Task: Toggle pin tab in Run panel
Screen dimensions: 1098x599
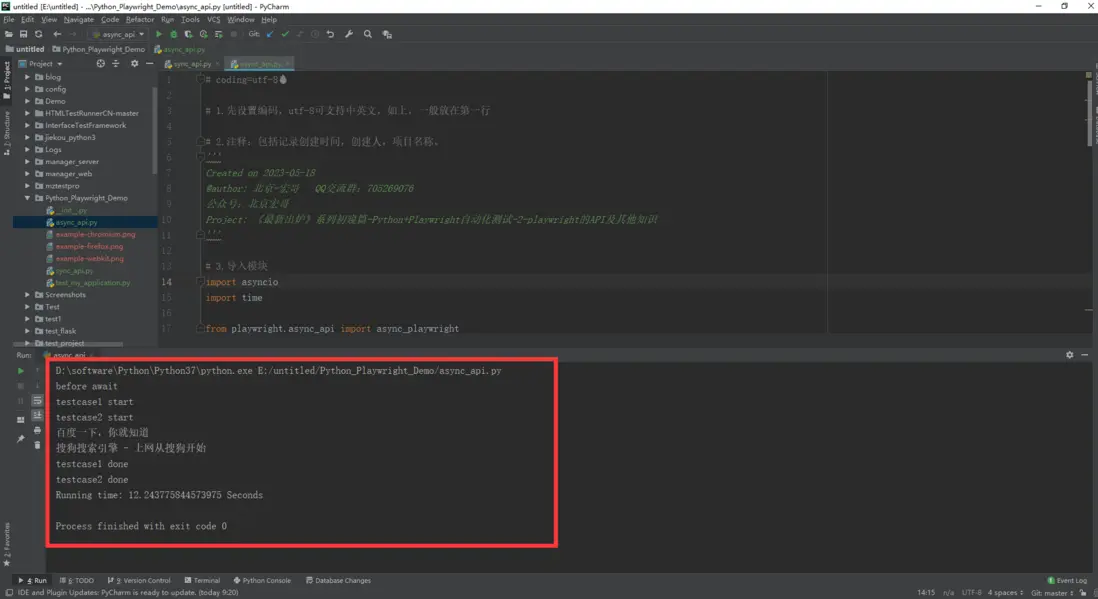Action: pos(20,439)
